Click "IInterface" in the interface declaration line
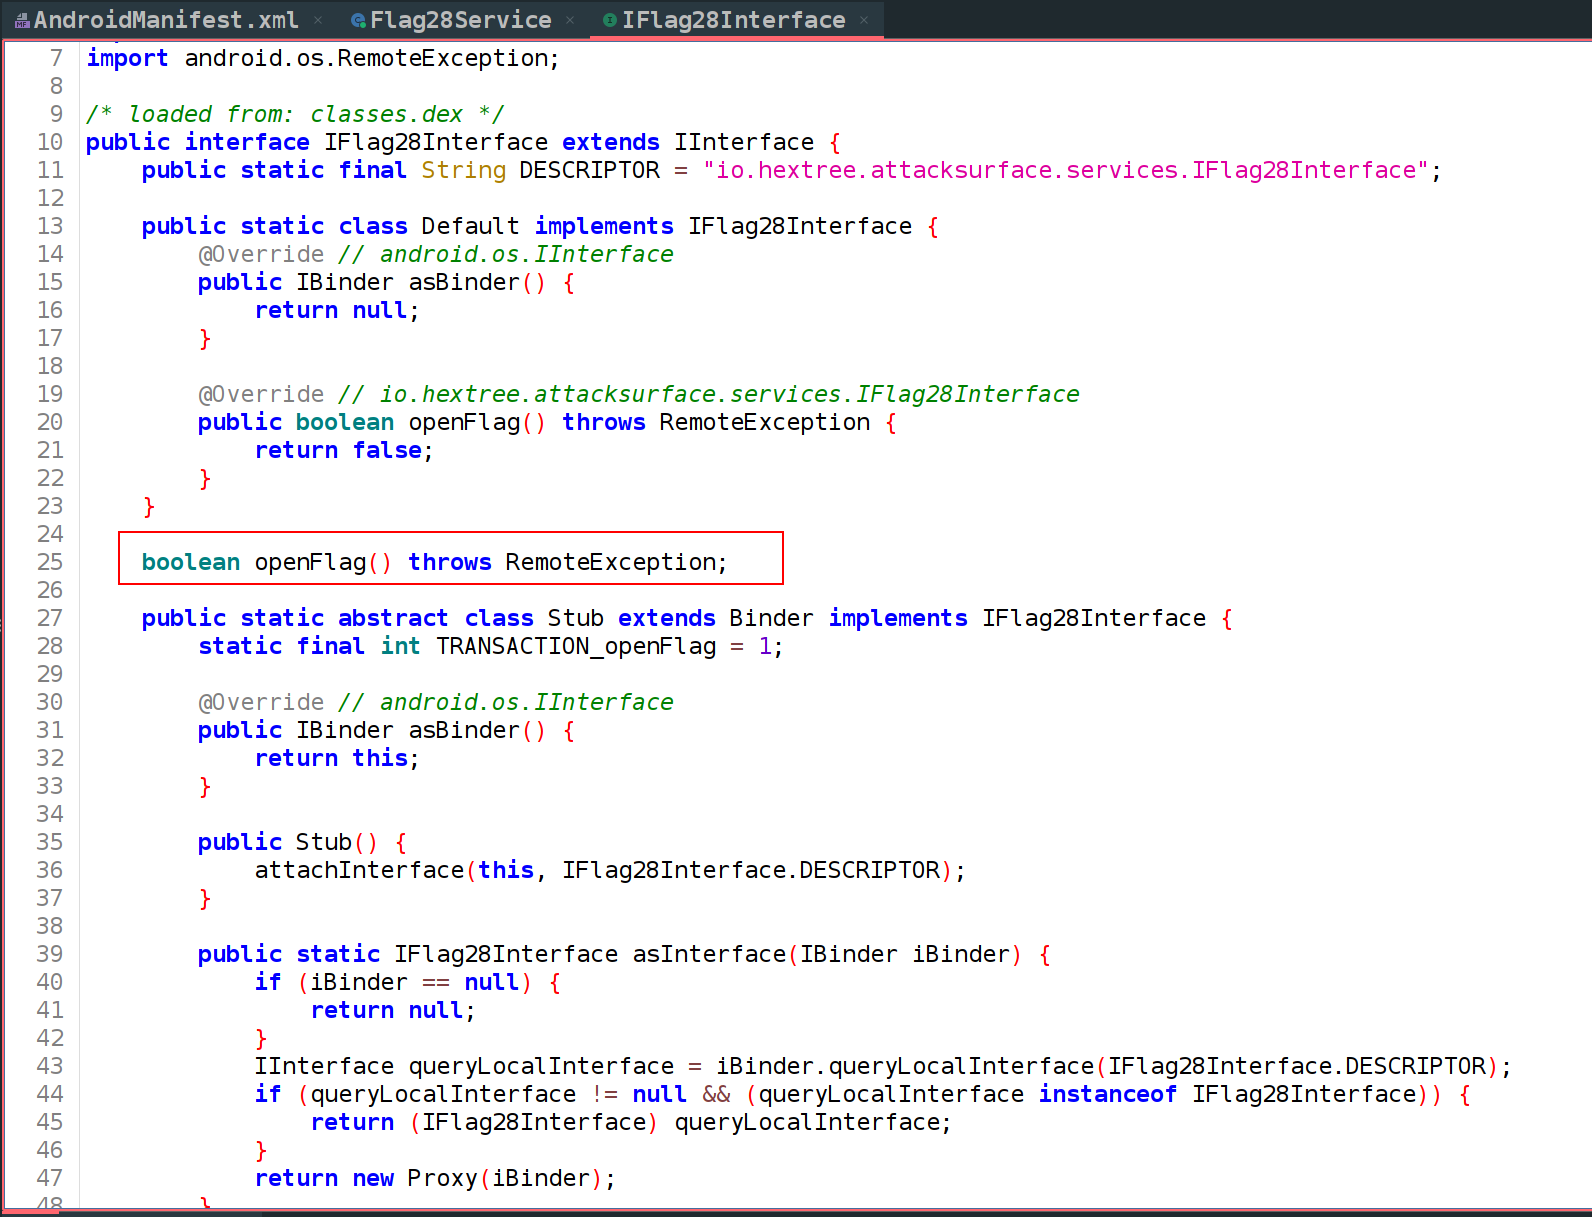Image resolution: width=1592 pixels, height=1217 pixels. [744, 142]
